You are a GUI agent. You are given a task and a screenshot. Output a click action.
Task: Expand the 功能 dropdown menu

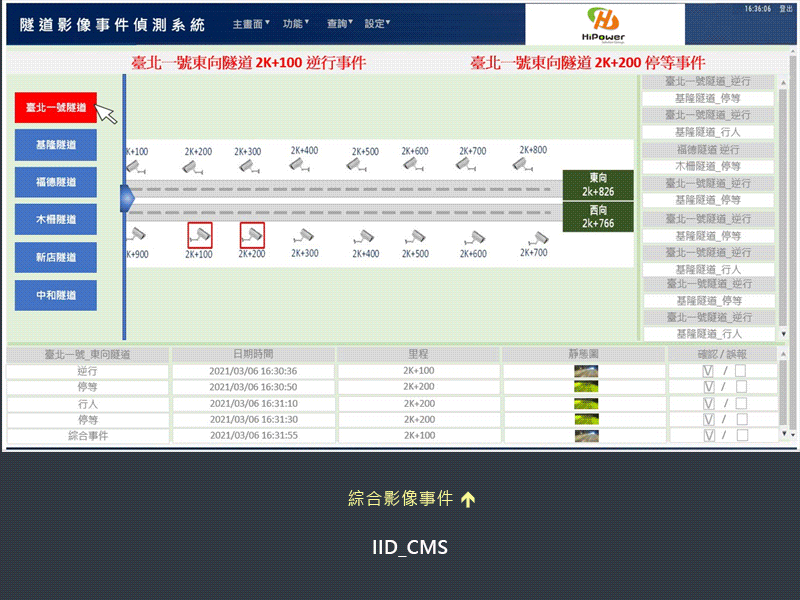[x=295, y=23]
